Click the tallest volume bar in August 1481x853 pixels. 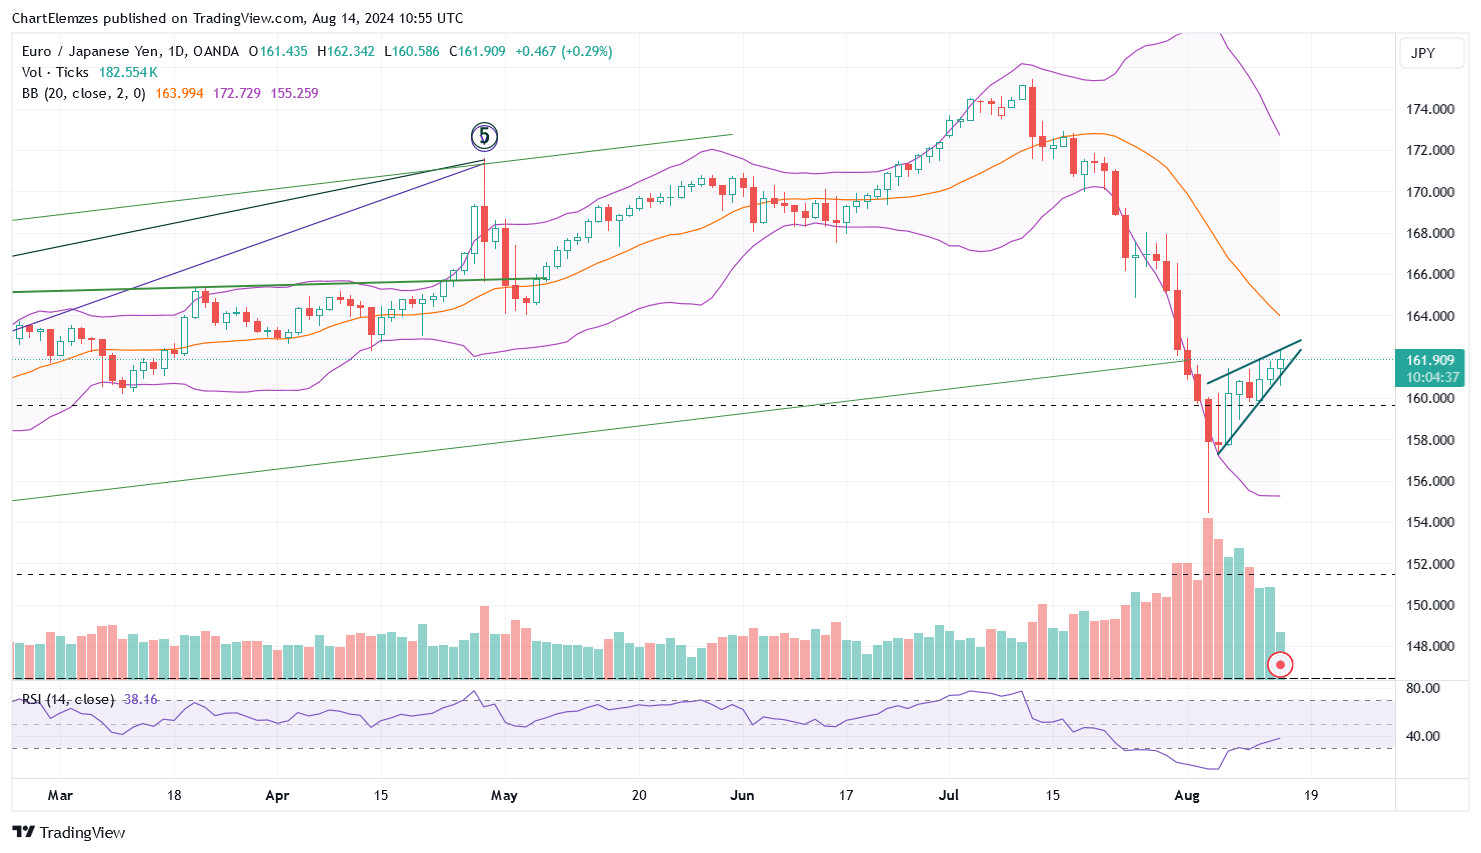tap(1208, 597)
